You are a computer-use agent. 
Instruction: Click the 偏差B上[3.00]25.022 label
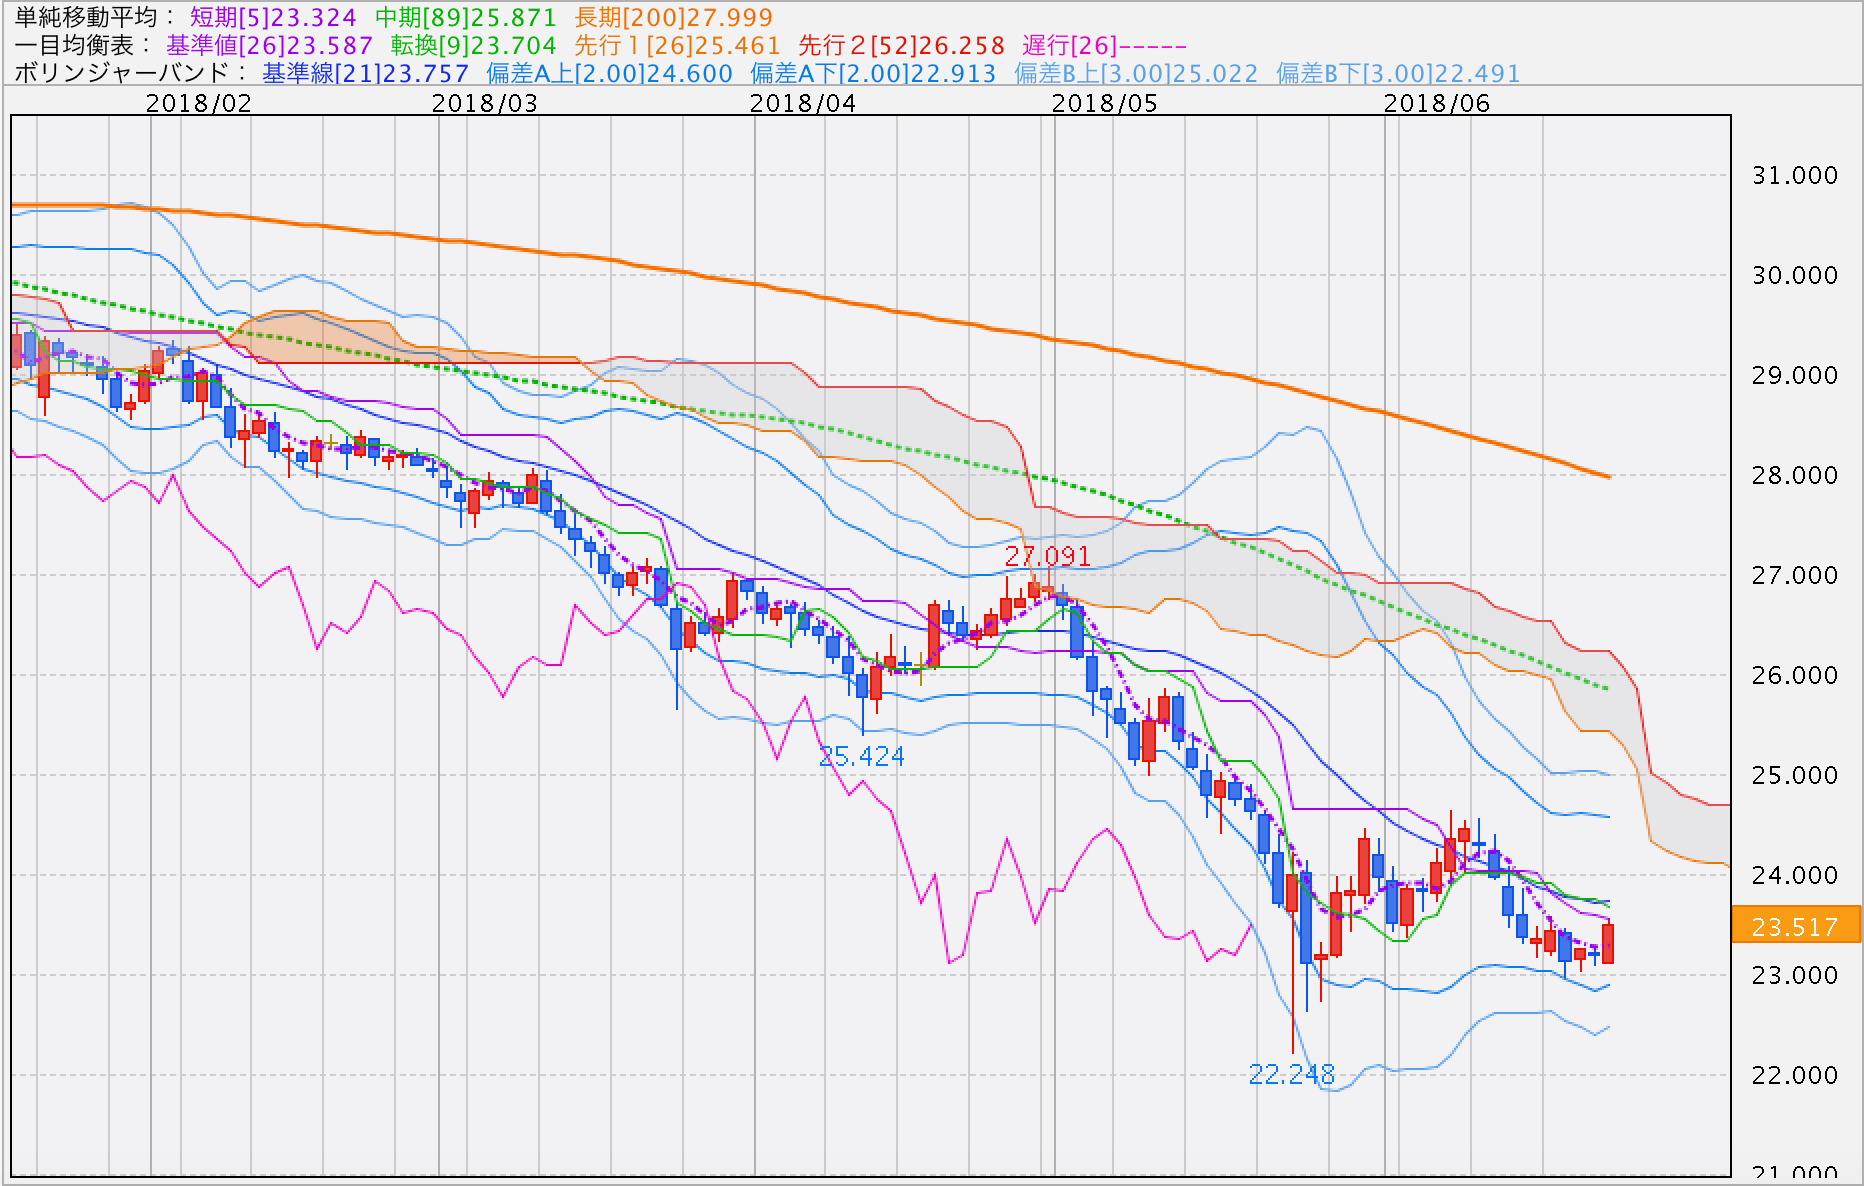coord(1136,73)
